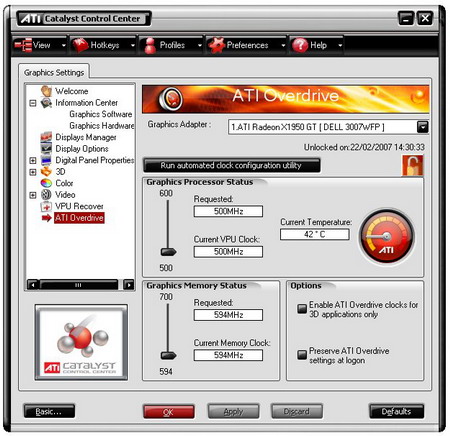Open the Profiles menu
This screenshot has width=450, height=436.
coord(172,45)
